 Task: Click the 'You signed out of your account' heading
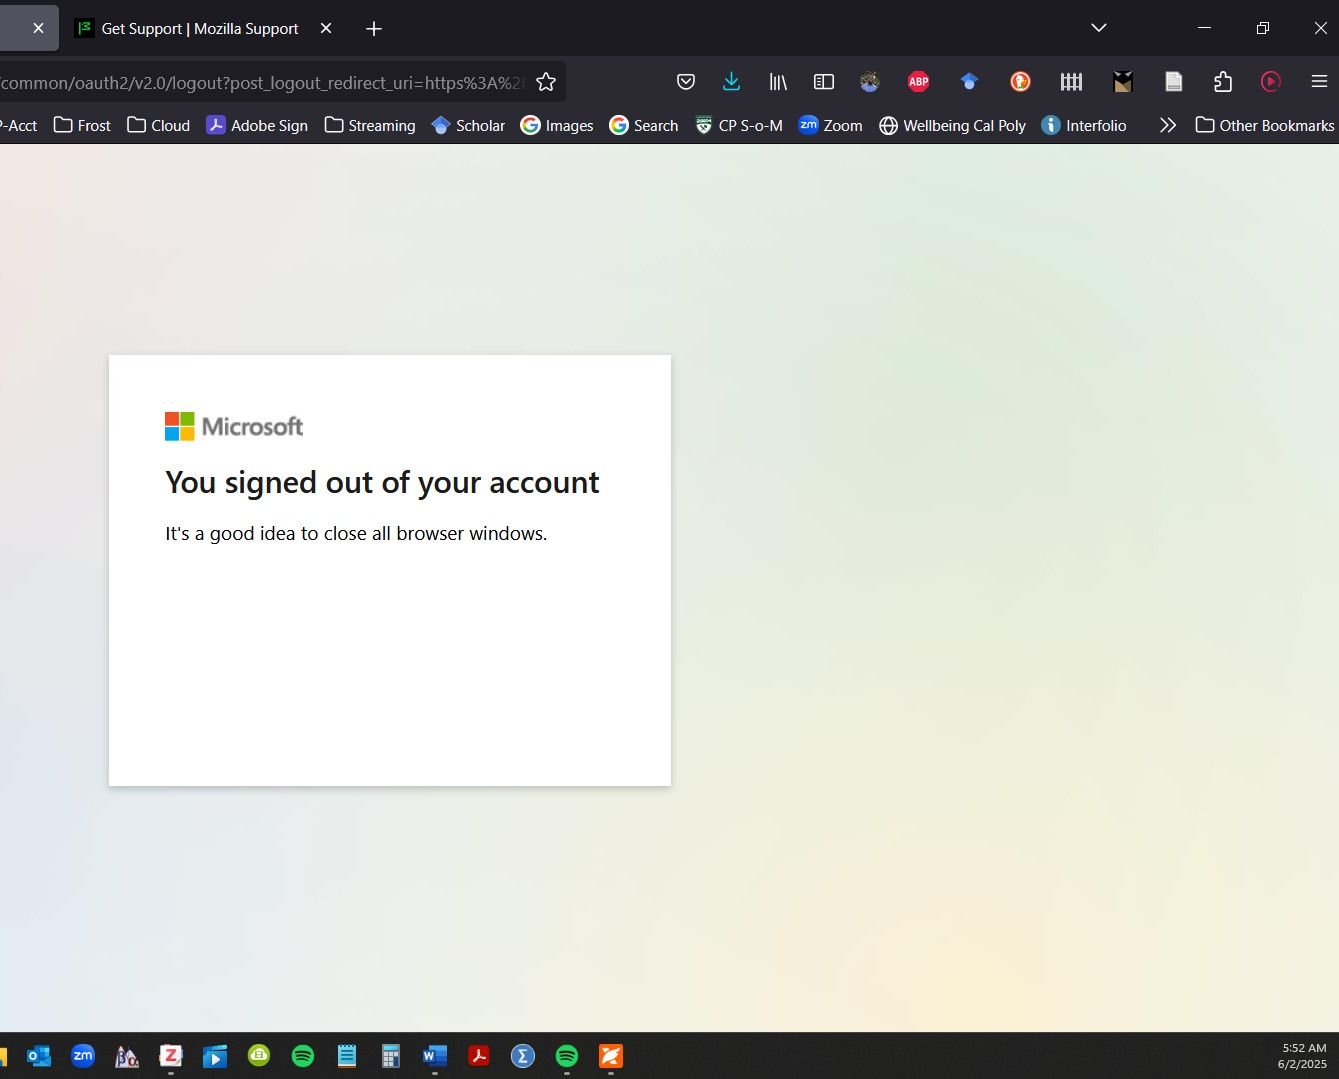(x=382, y=483)
